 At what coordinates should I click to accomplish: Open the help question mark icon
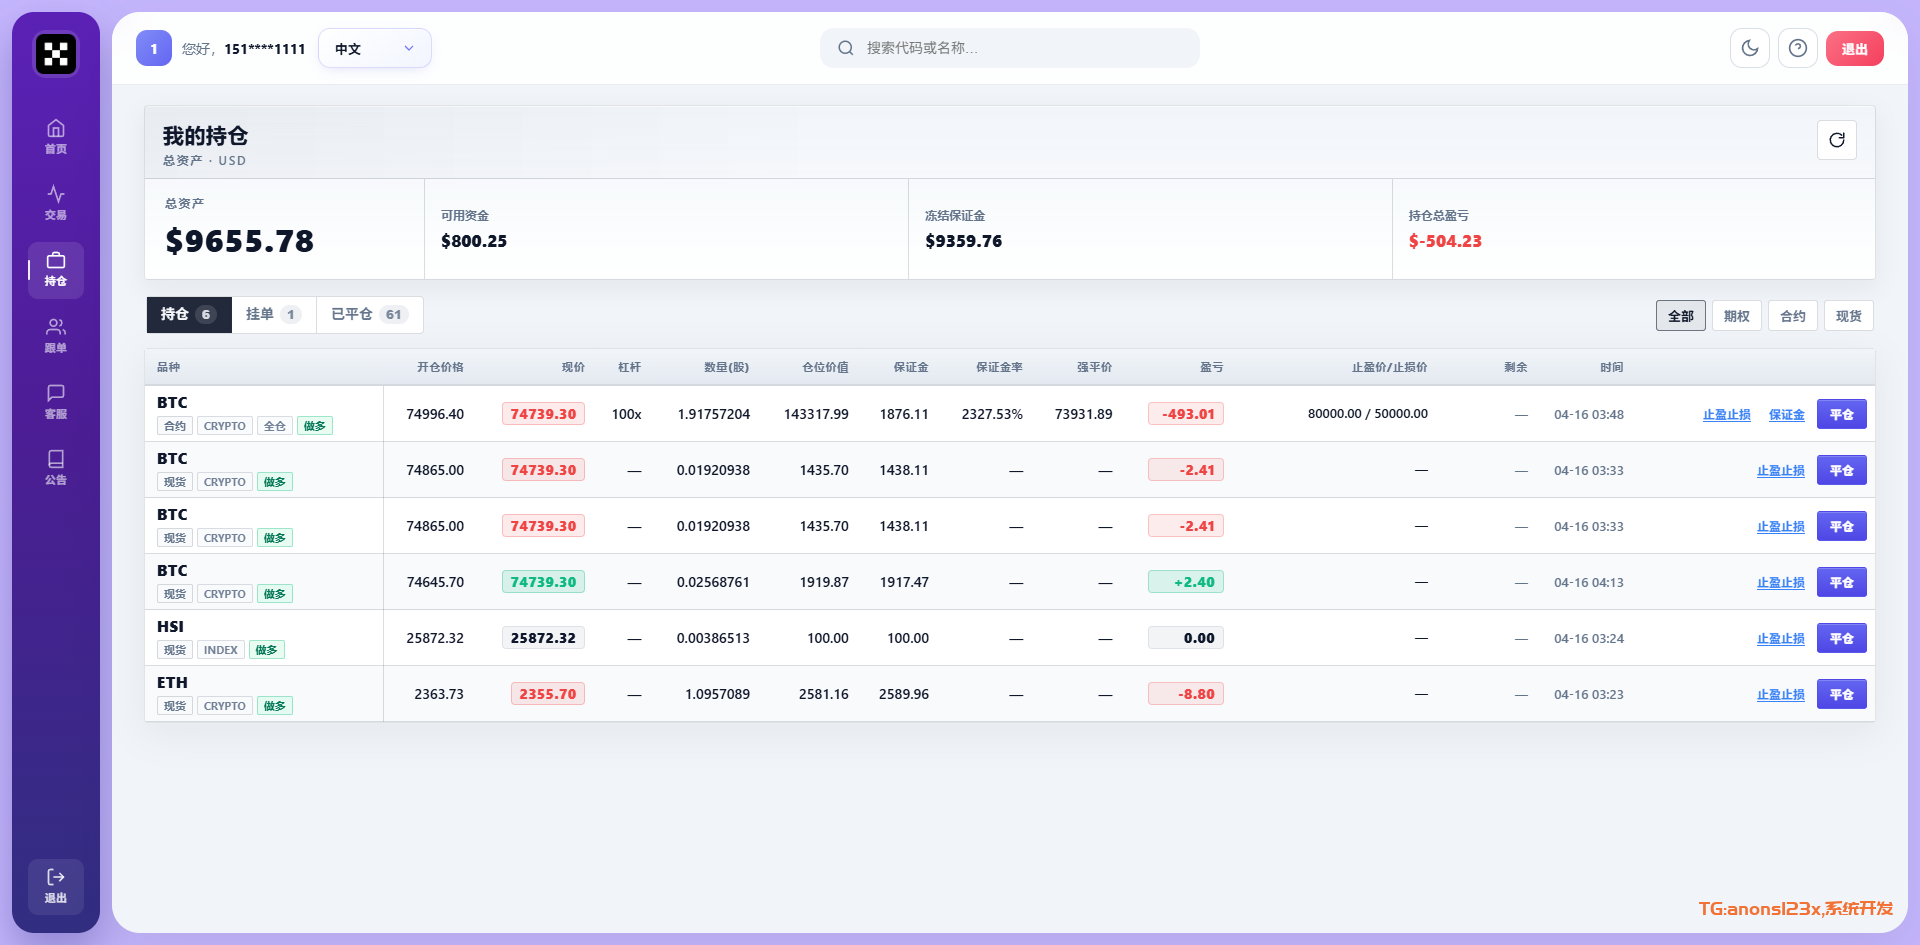(x=1797, y=48)
